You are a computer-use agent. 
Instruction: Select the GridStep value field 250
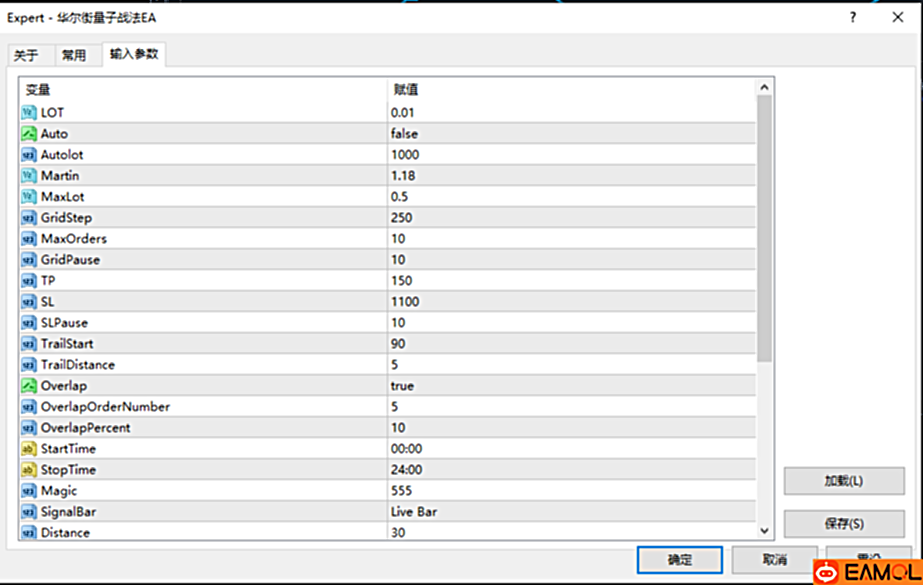[572, 218]
